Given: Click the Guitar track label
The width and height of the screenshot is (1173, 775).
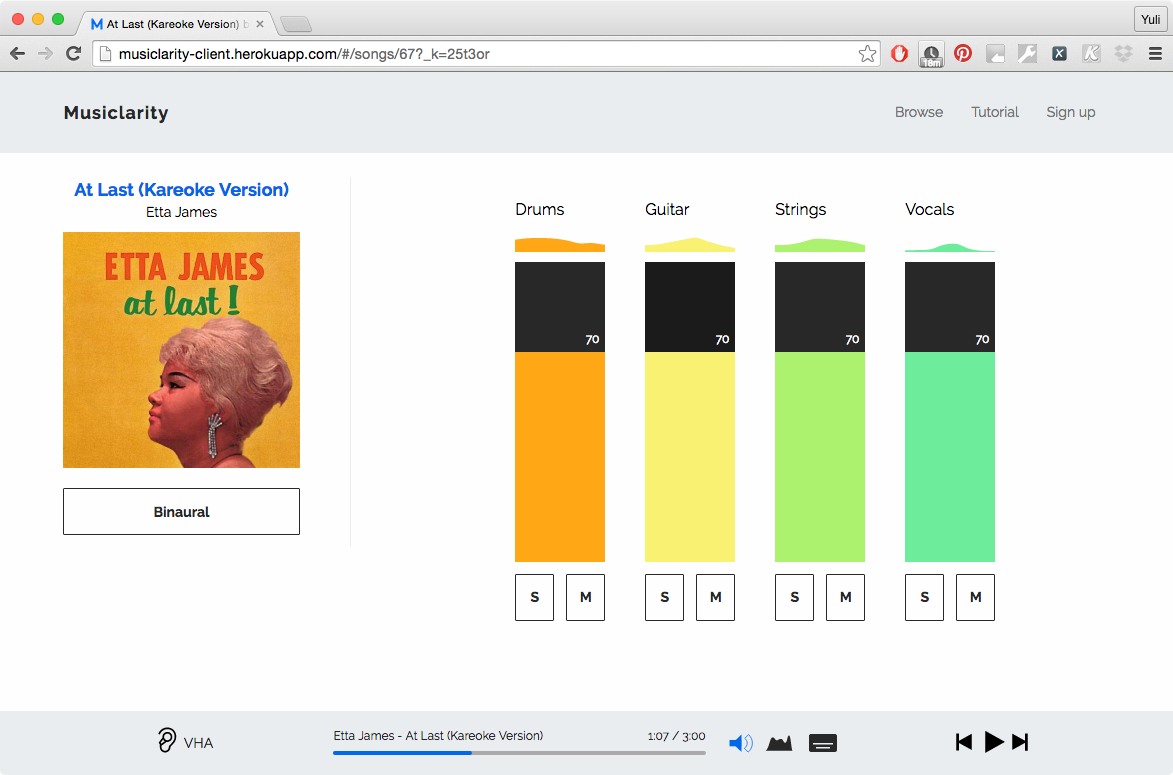Looking at the screenshot, I should (667, 209).
